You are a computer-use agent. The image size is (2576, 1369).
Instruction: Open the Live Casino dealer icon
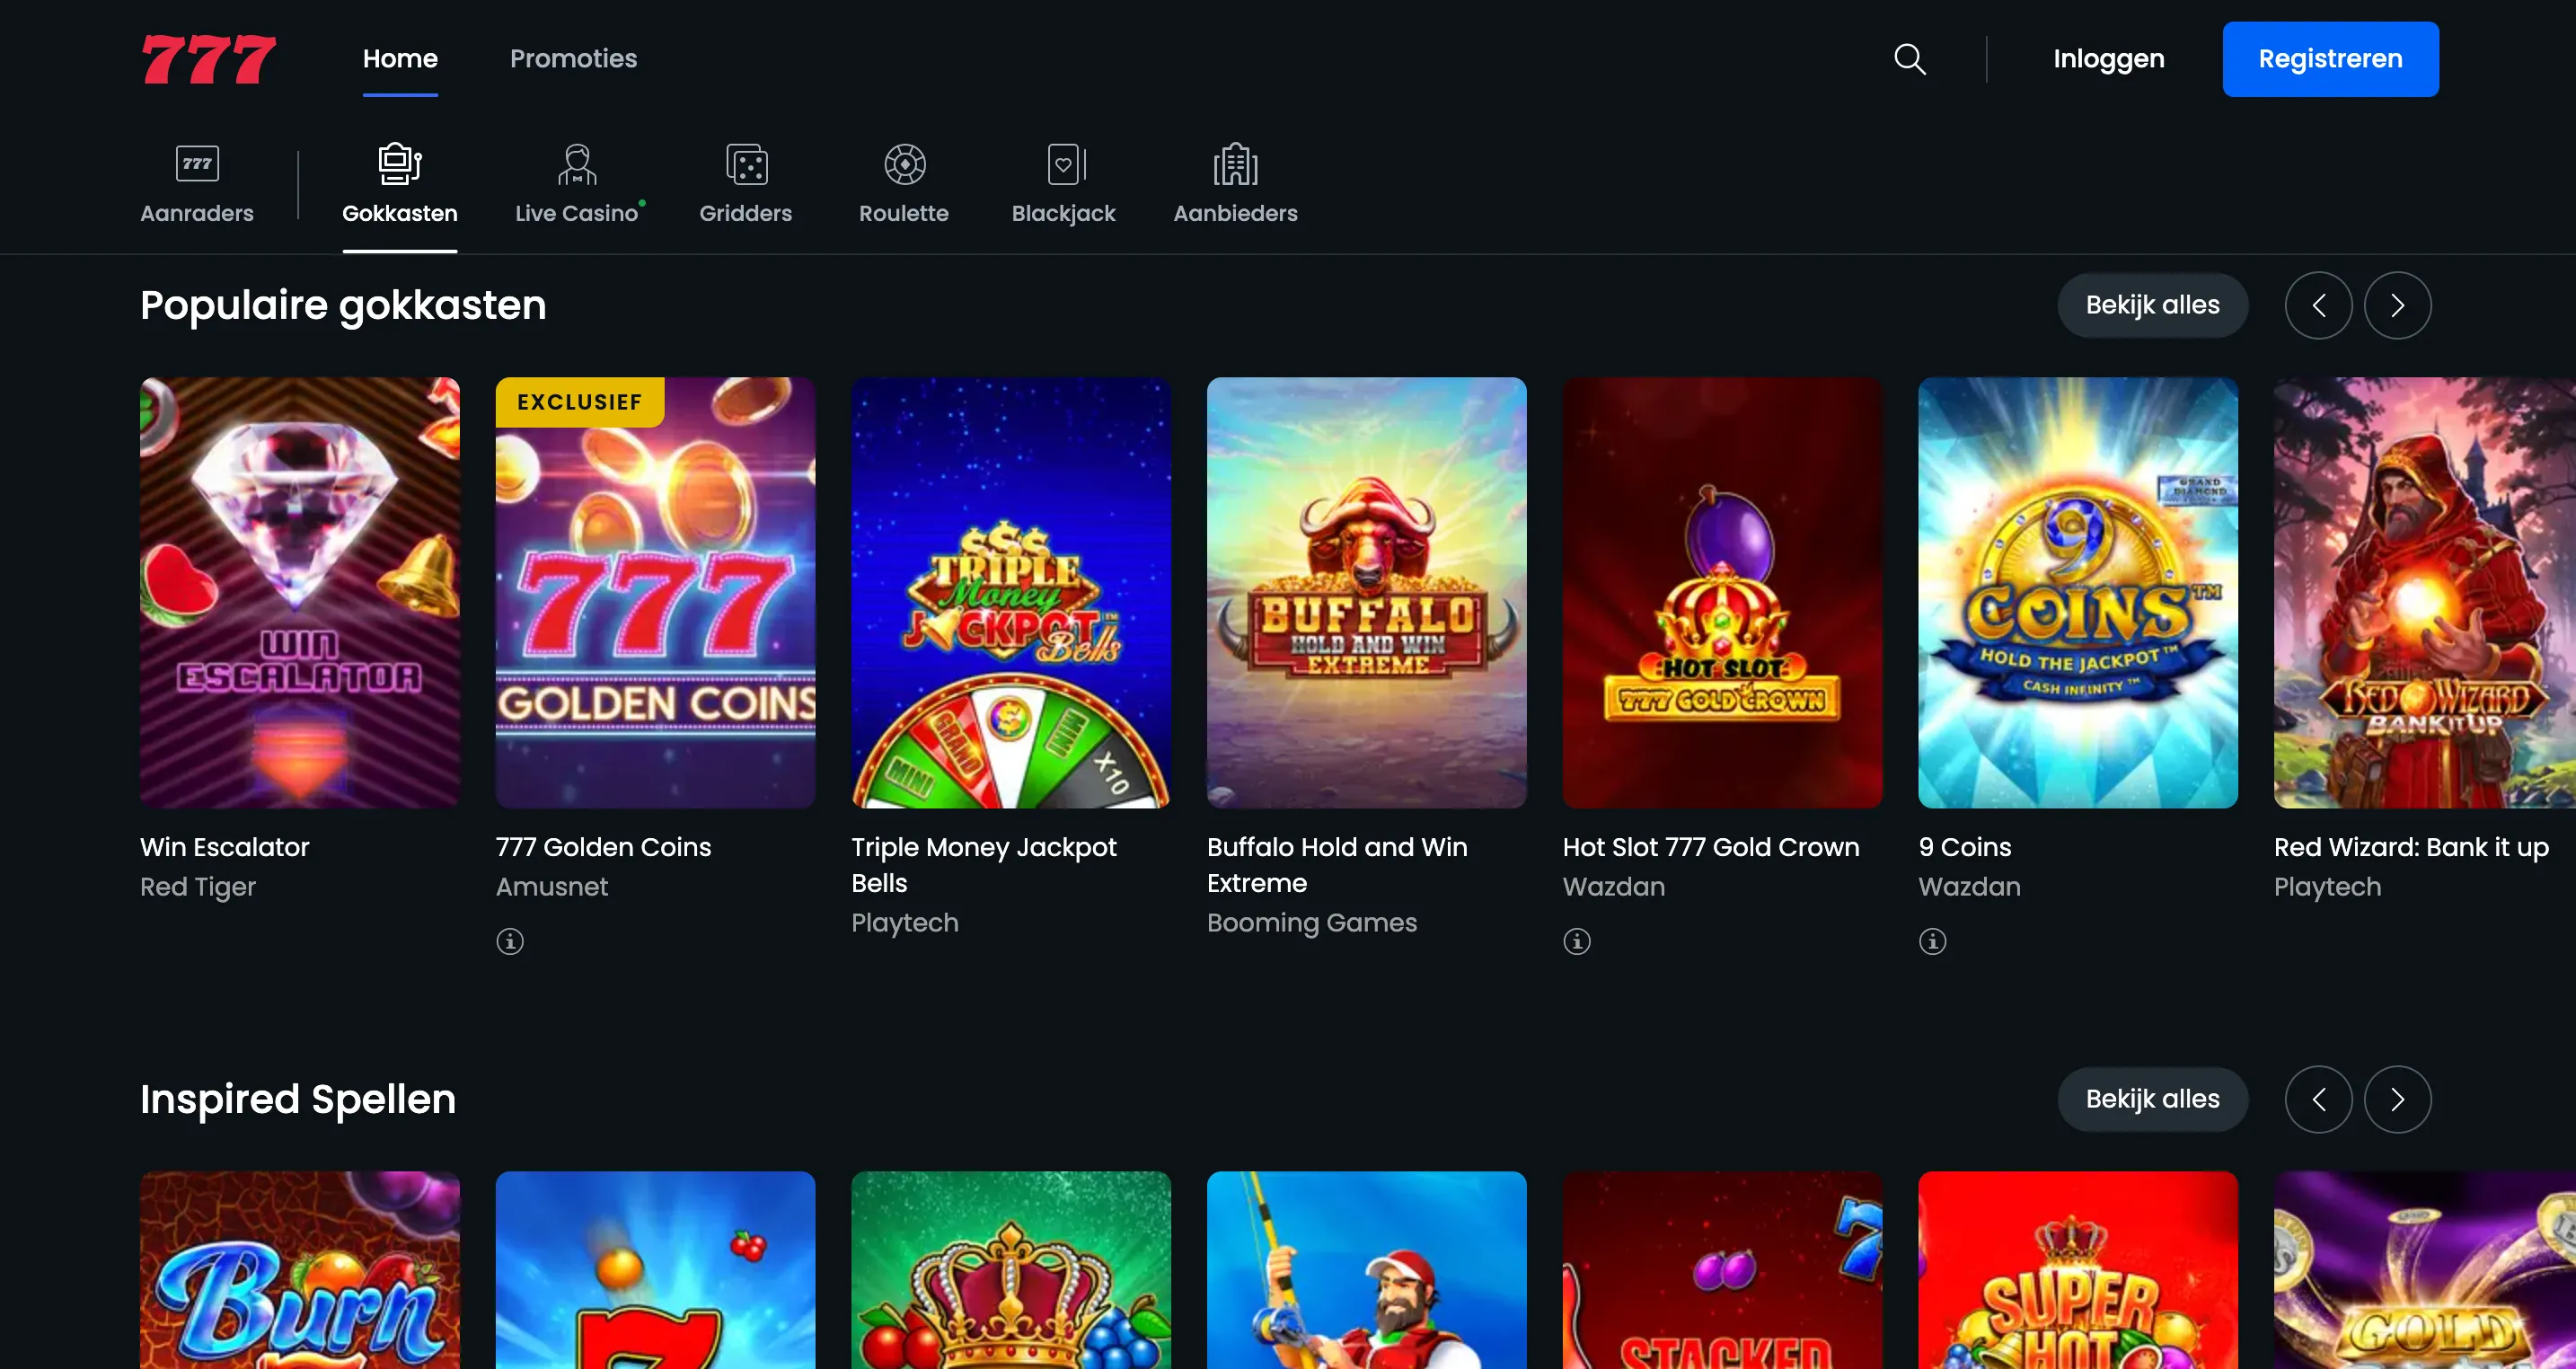577,164
